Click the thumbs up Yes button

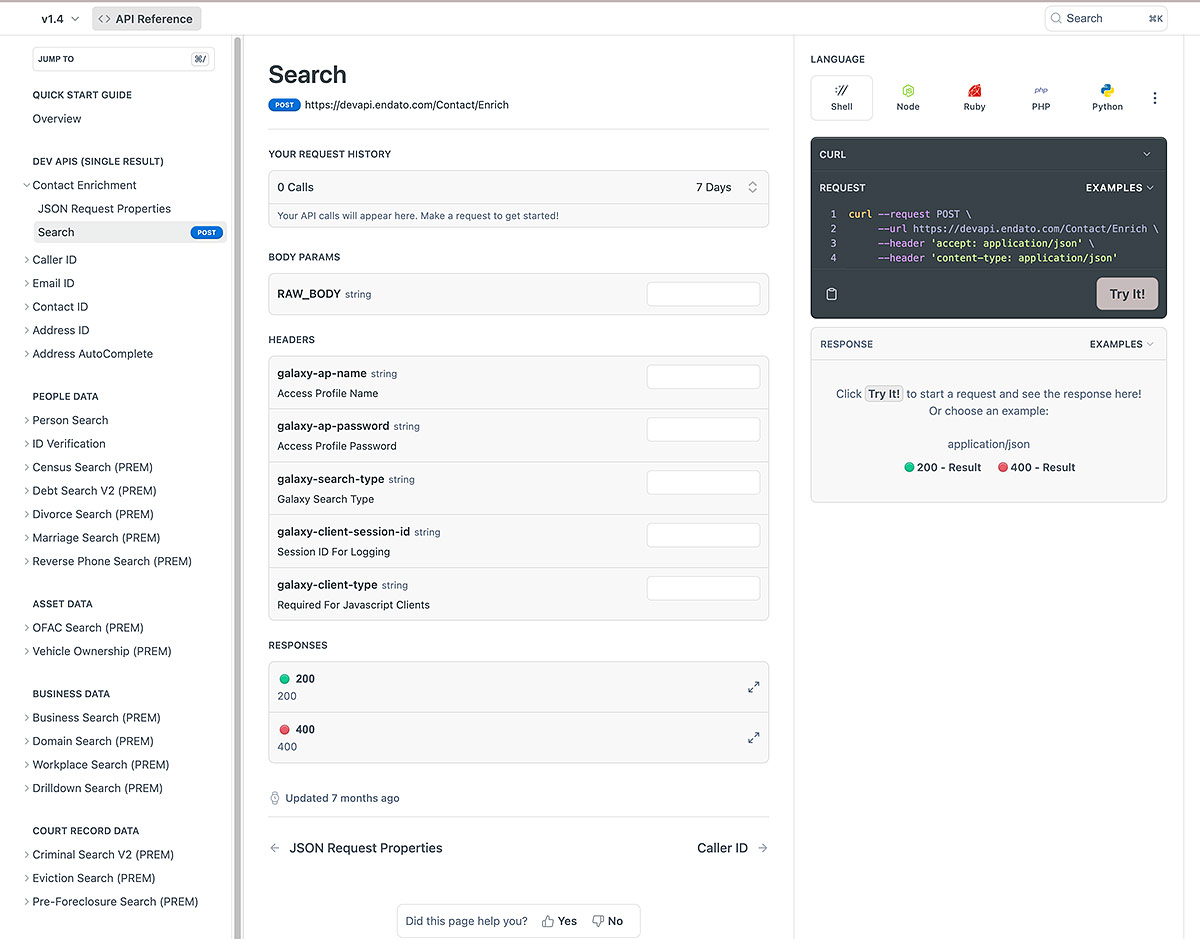(x=559, y=921)
